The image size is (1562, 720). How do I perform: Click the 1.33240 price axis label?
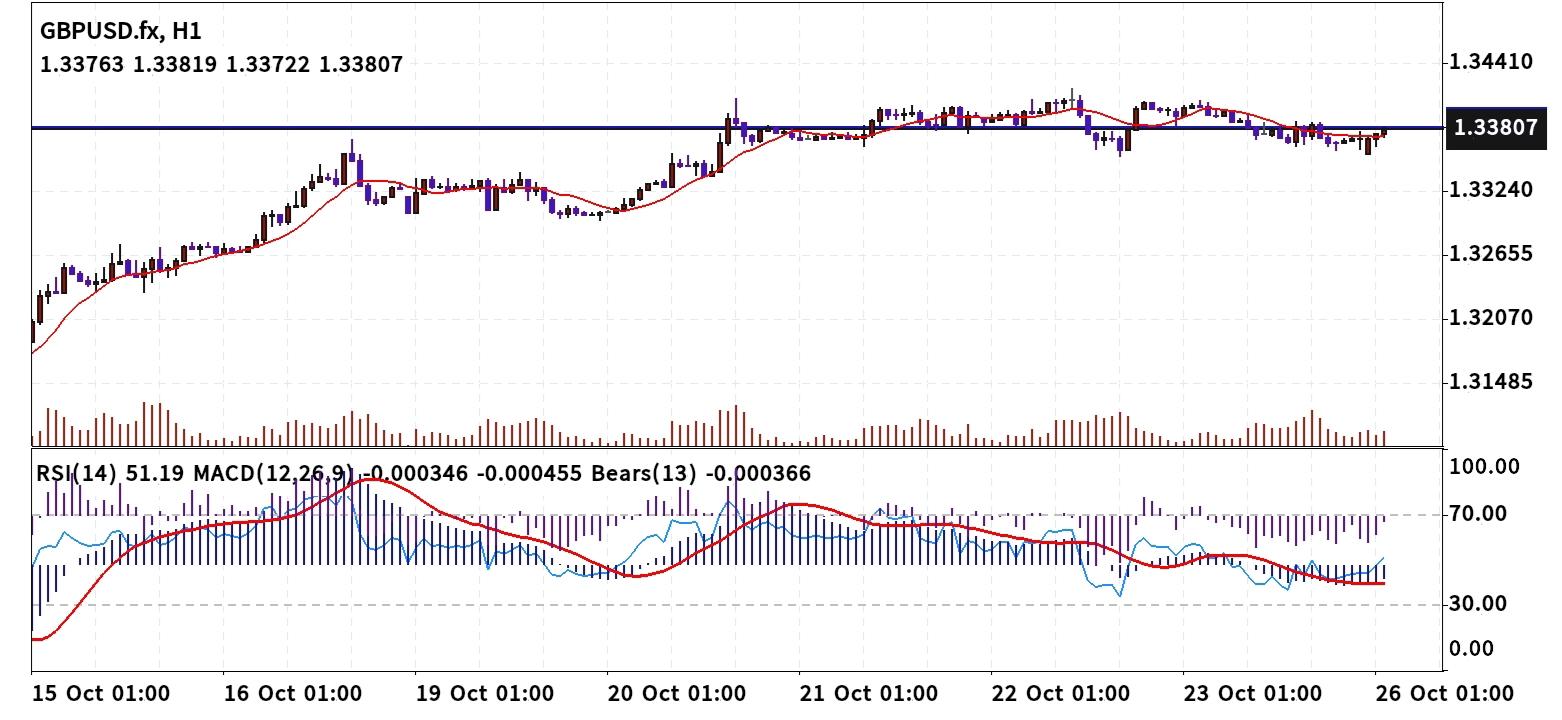(x=1491, y=190)
